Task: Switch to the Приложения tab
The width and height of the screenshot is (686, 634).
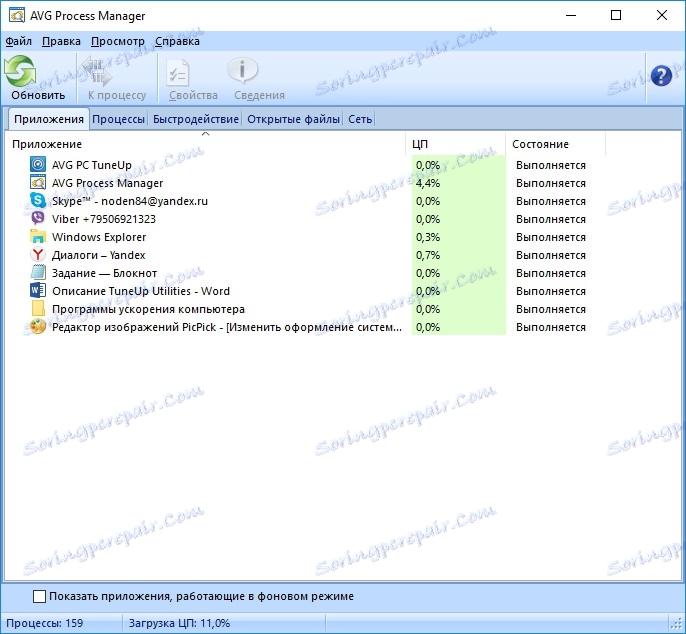Action: point(49,119)
